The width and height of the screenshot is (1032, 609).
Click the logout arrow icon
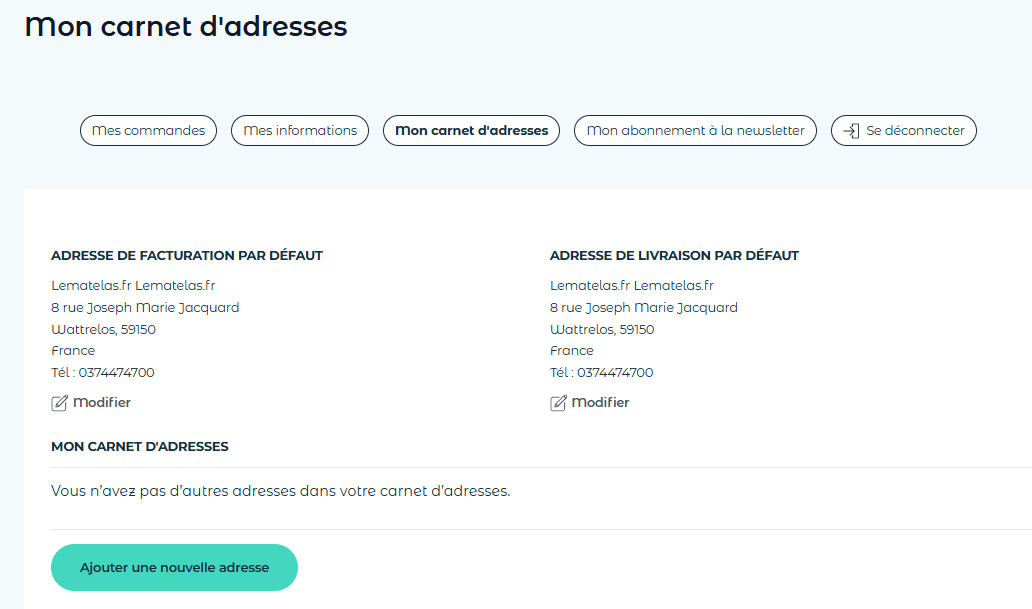(x=851, y=131)
